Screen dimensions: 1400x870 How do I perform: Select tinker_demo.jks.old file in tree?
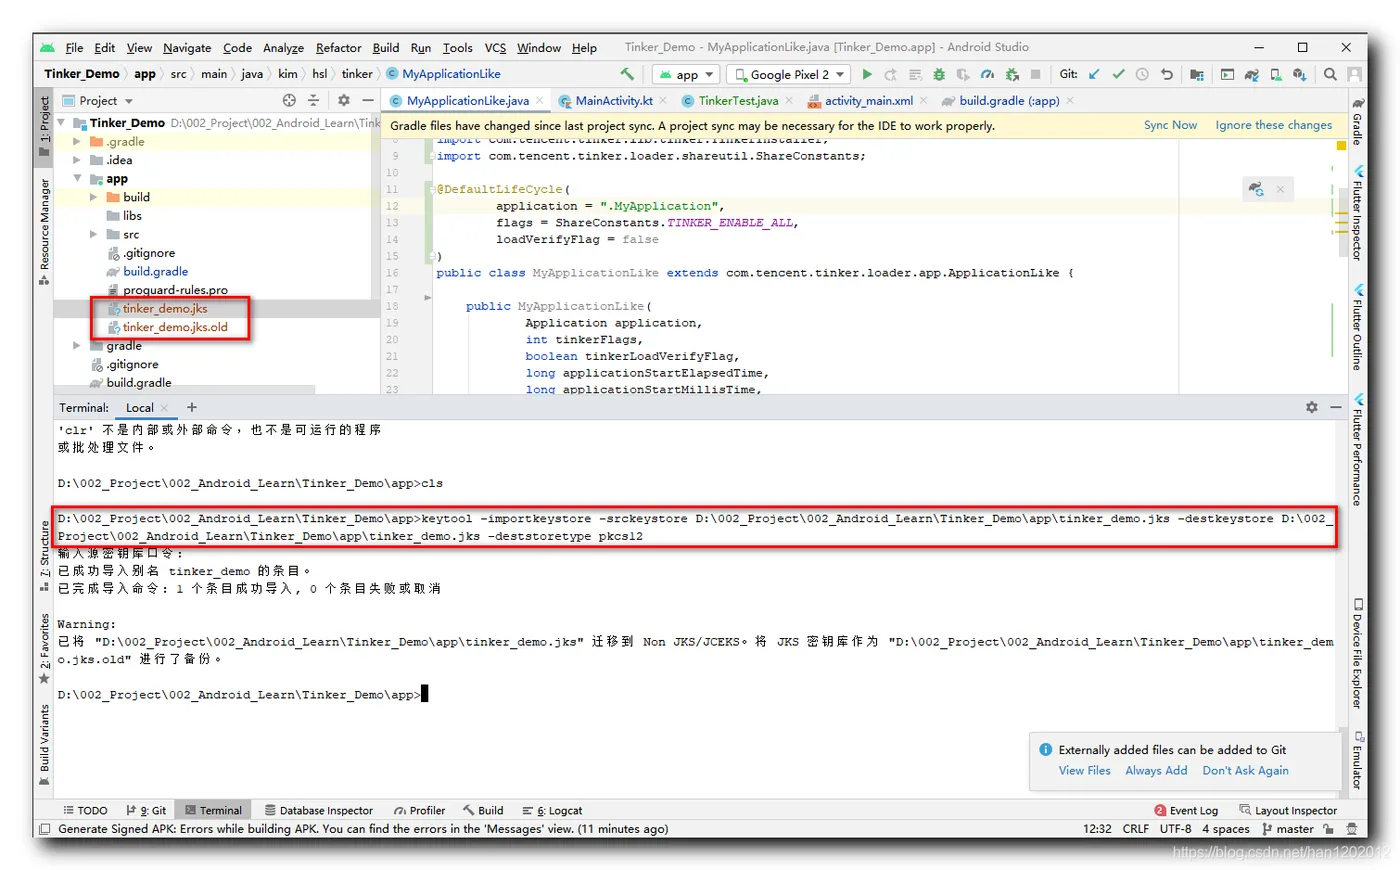pyautogui.click(x=175, y=327)
